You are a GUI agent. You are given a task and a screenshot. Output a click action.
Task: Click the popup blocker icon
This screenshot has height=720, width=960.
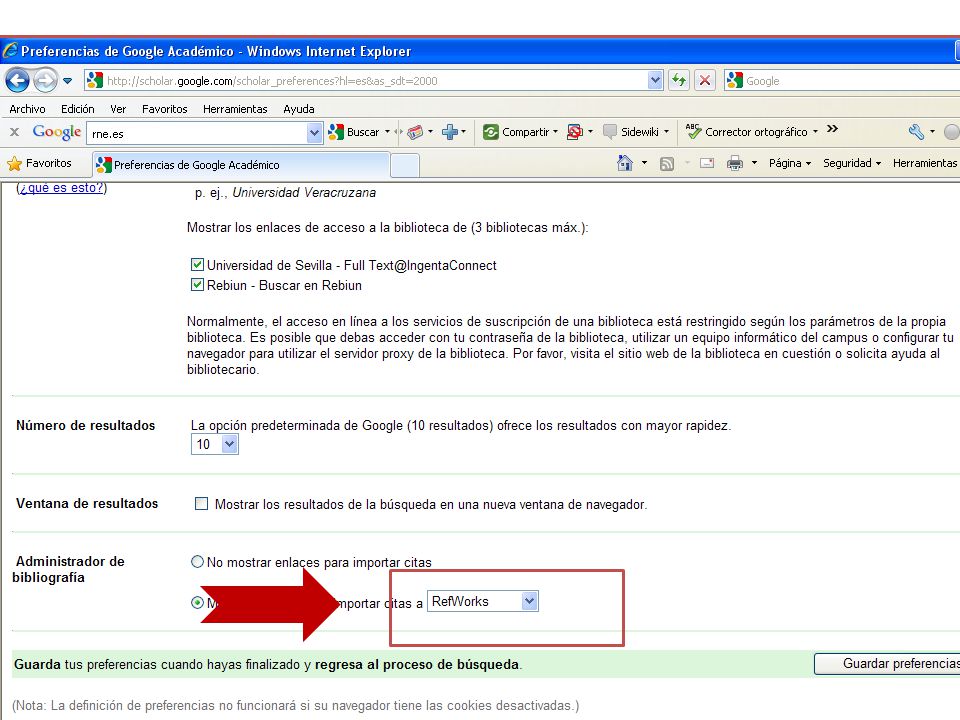pyautogui.click(x=574, y=132)
